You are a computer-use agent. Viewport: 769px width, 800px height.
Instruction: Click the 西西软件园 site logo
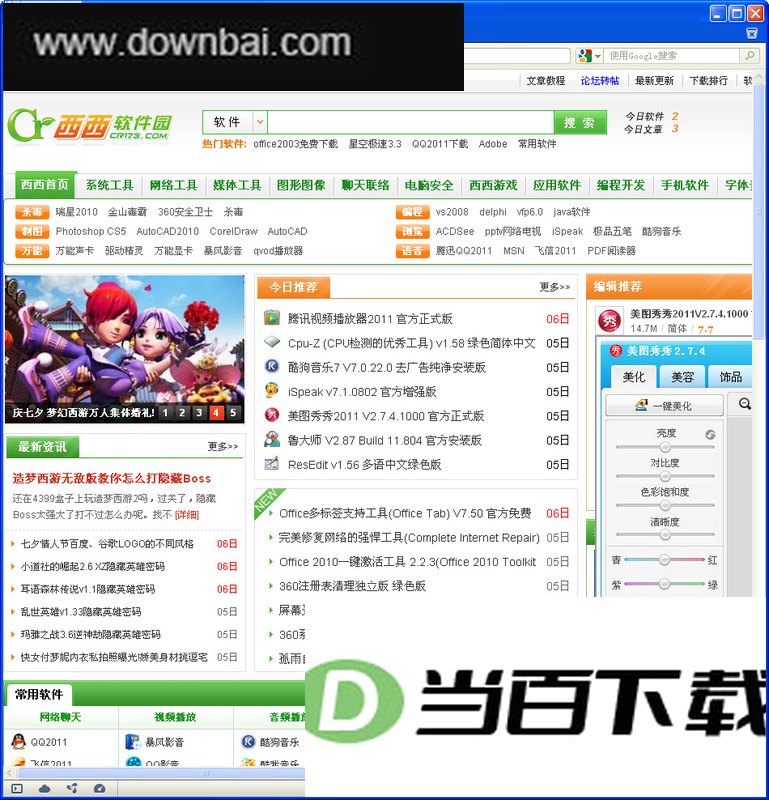pos(89,125)
